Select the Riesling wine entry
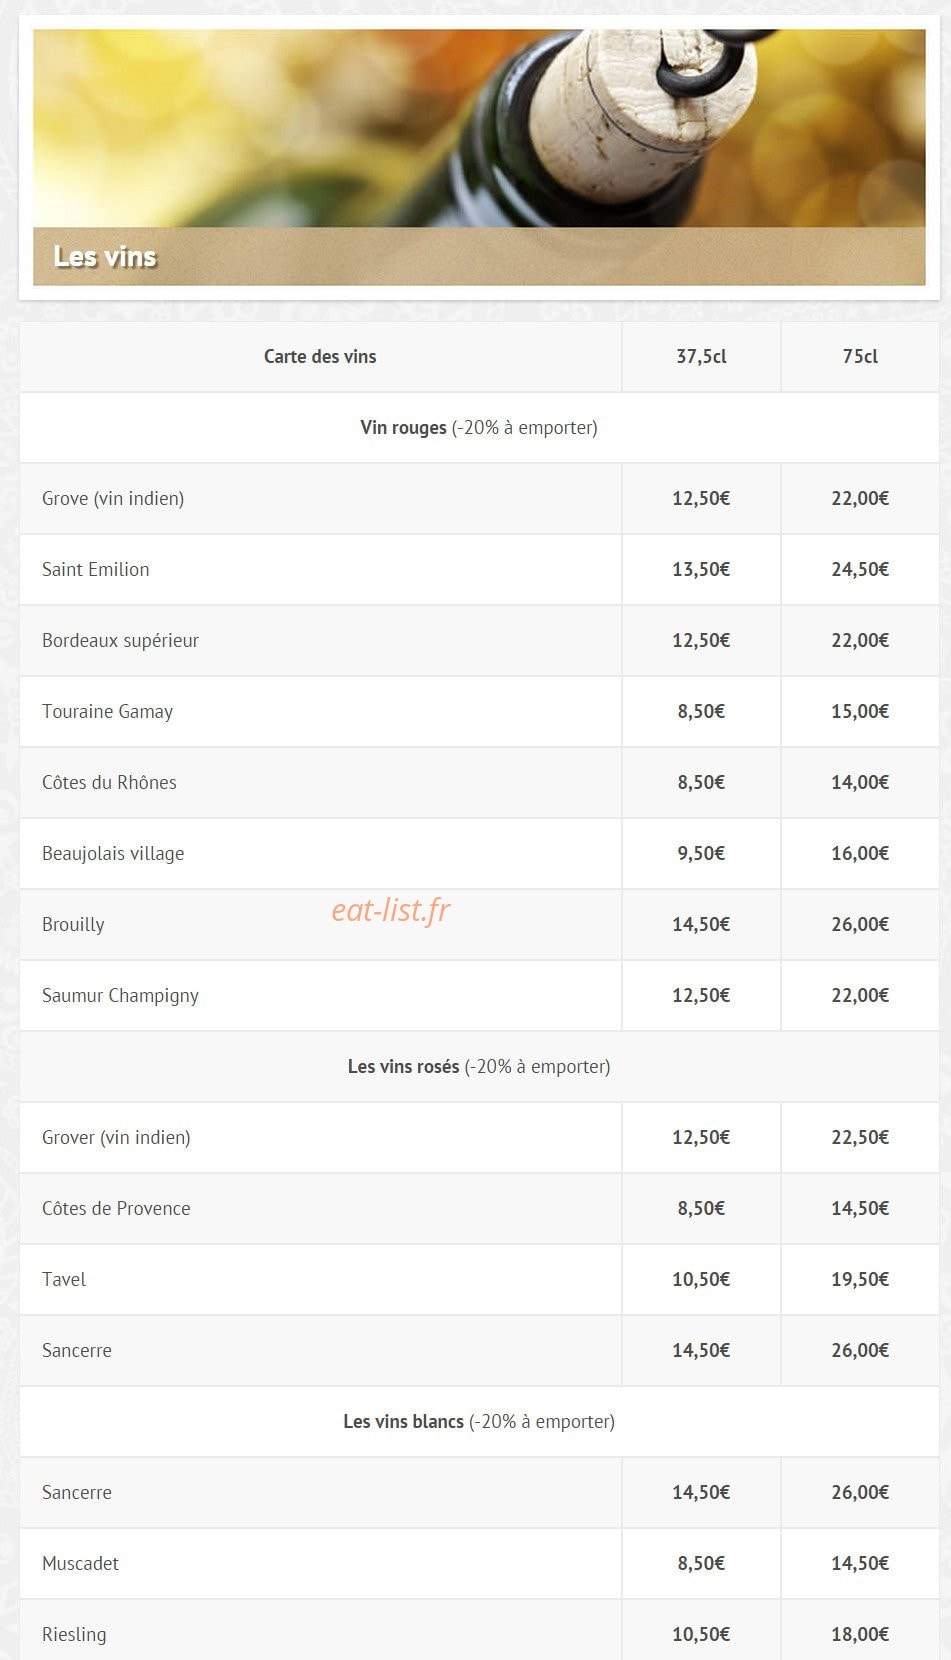 74,1634
